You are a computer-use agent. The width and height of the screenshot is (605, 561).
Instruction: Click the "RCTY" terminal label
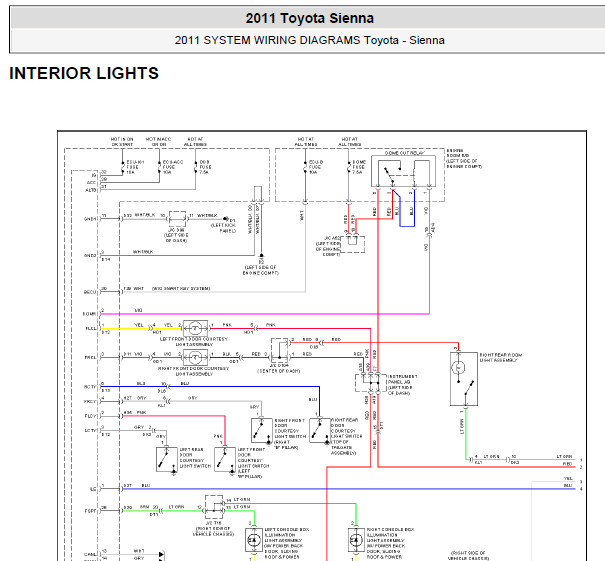90,387
